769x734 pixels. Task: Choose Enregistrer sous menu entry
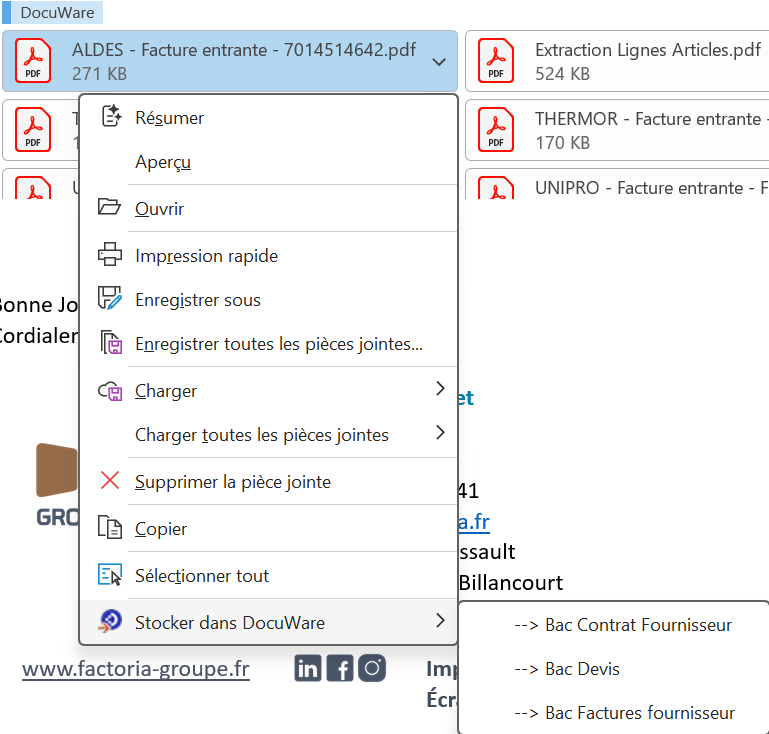click(269, 300)
